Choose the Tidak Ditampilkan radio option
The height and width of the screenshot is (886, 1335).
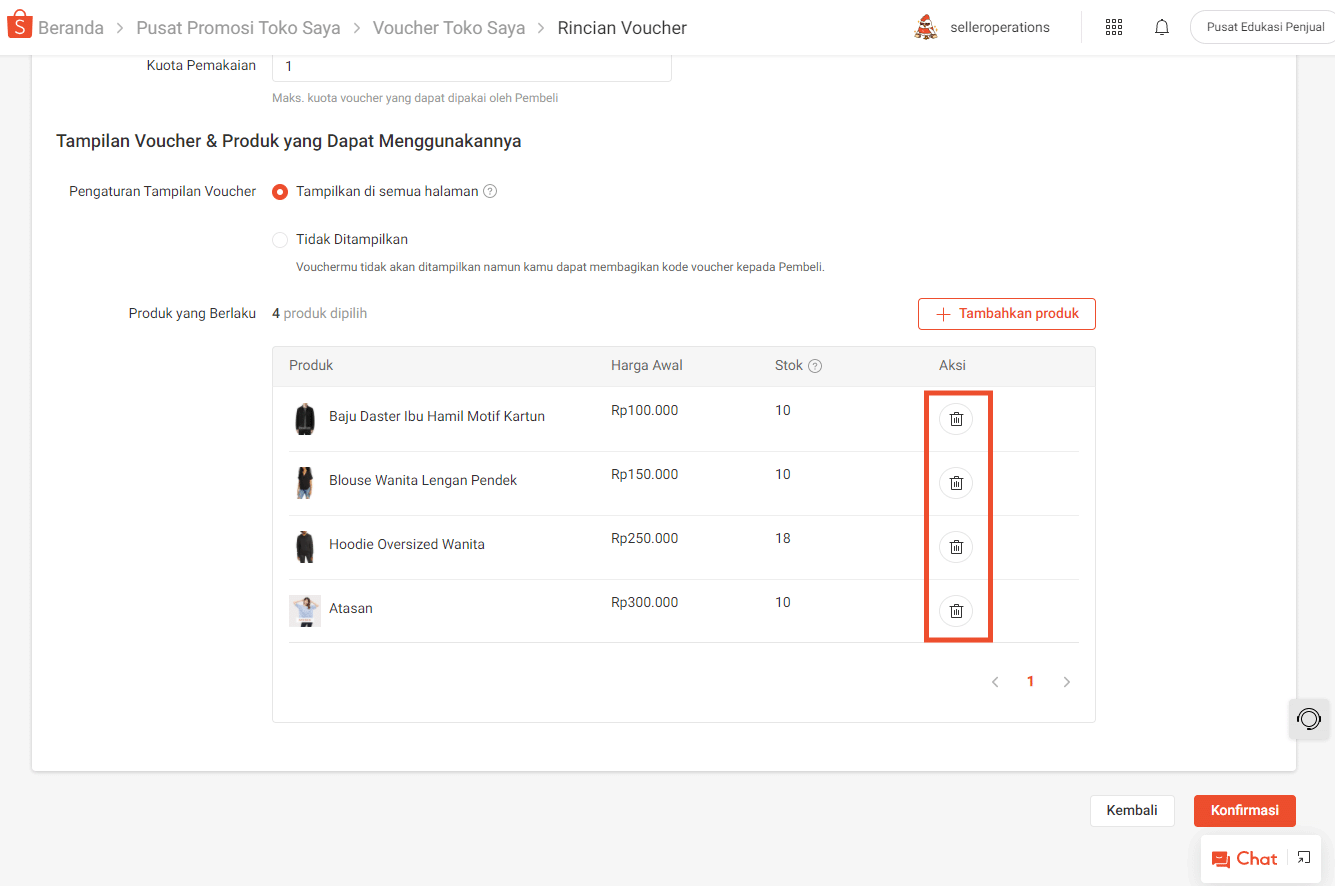(281, 240)
